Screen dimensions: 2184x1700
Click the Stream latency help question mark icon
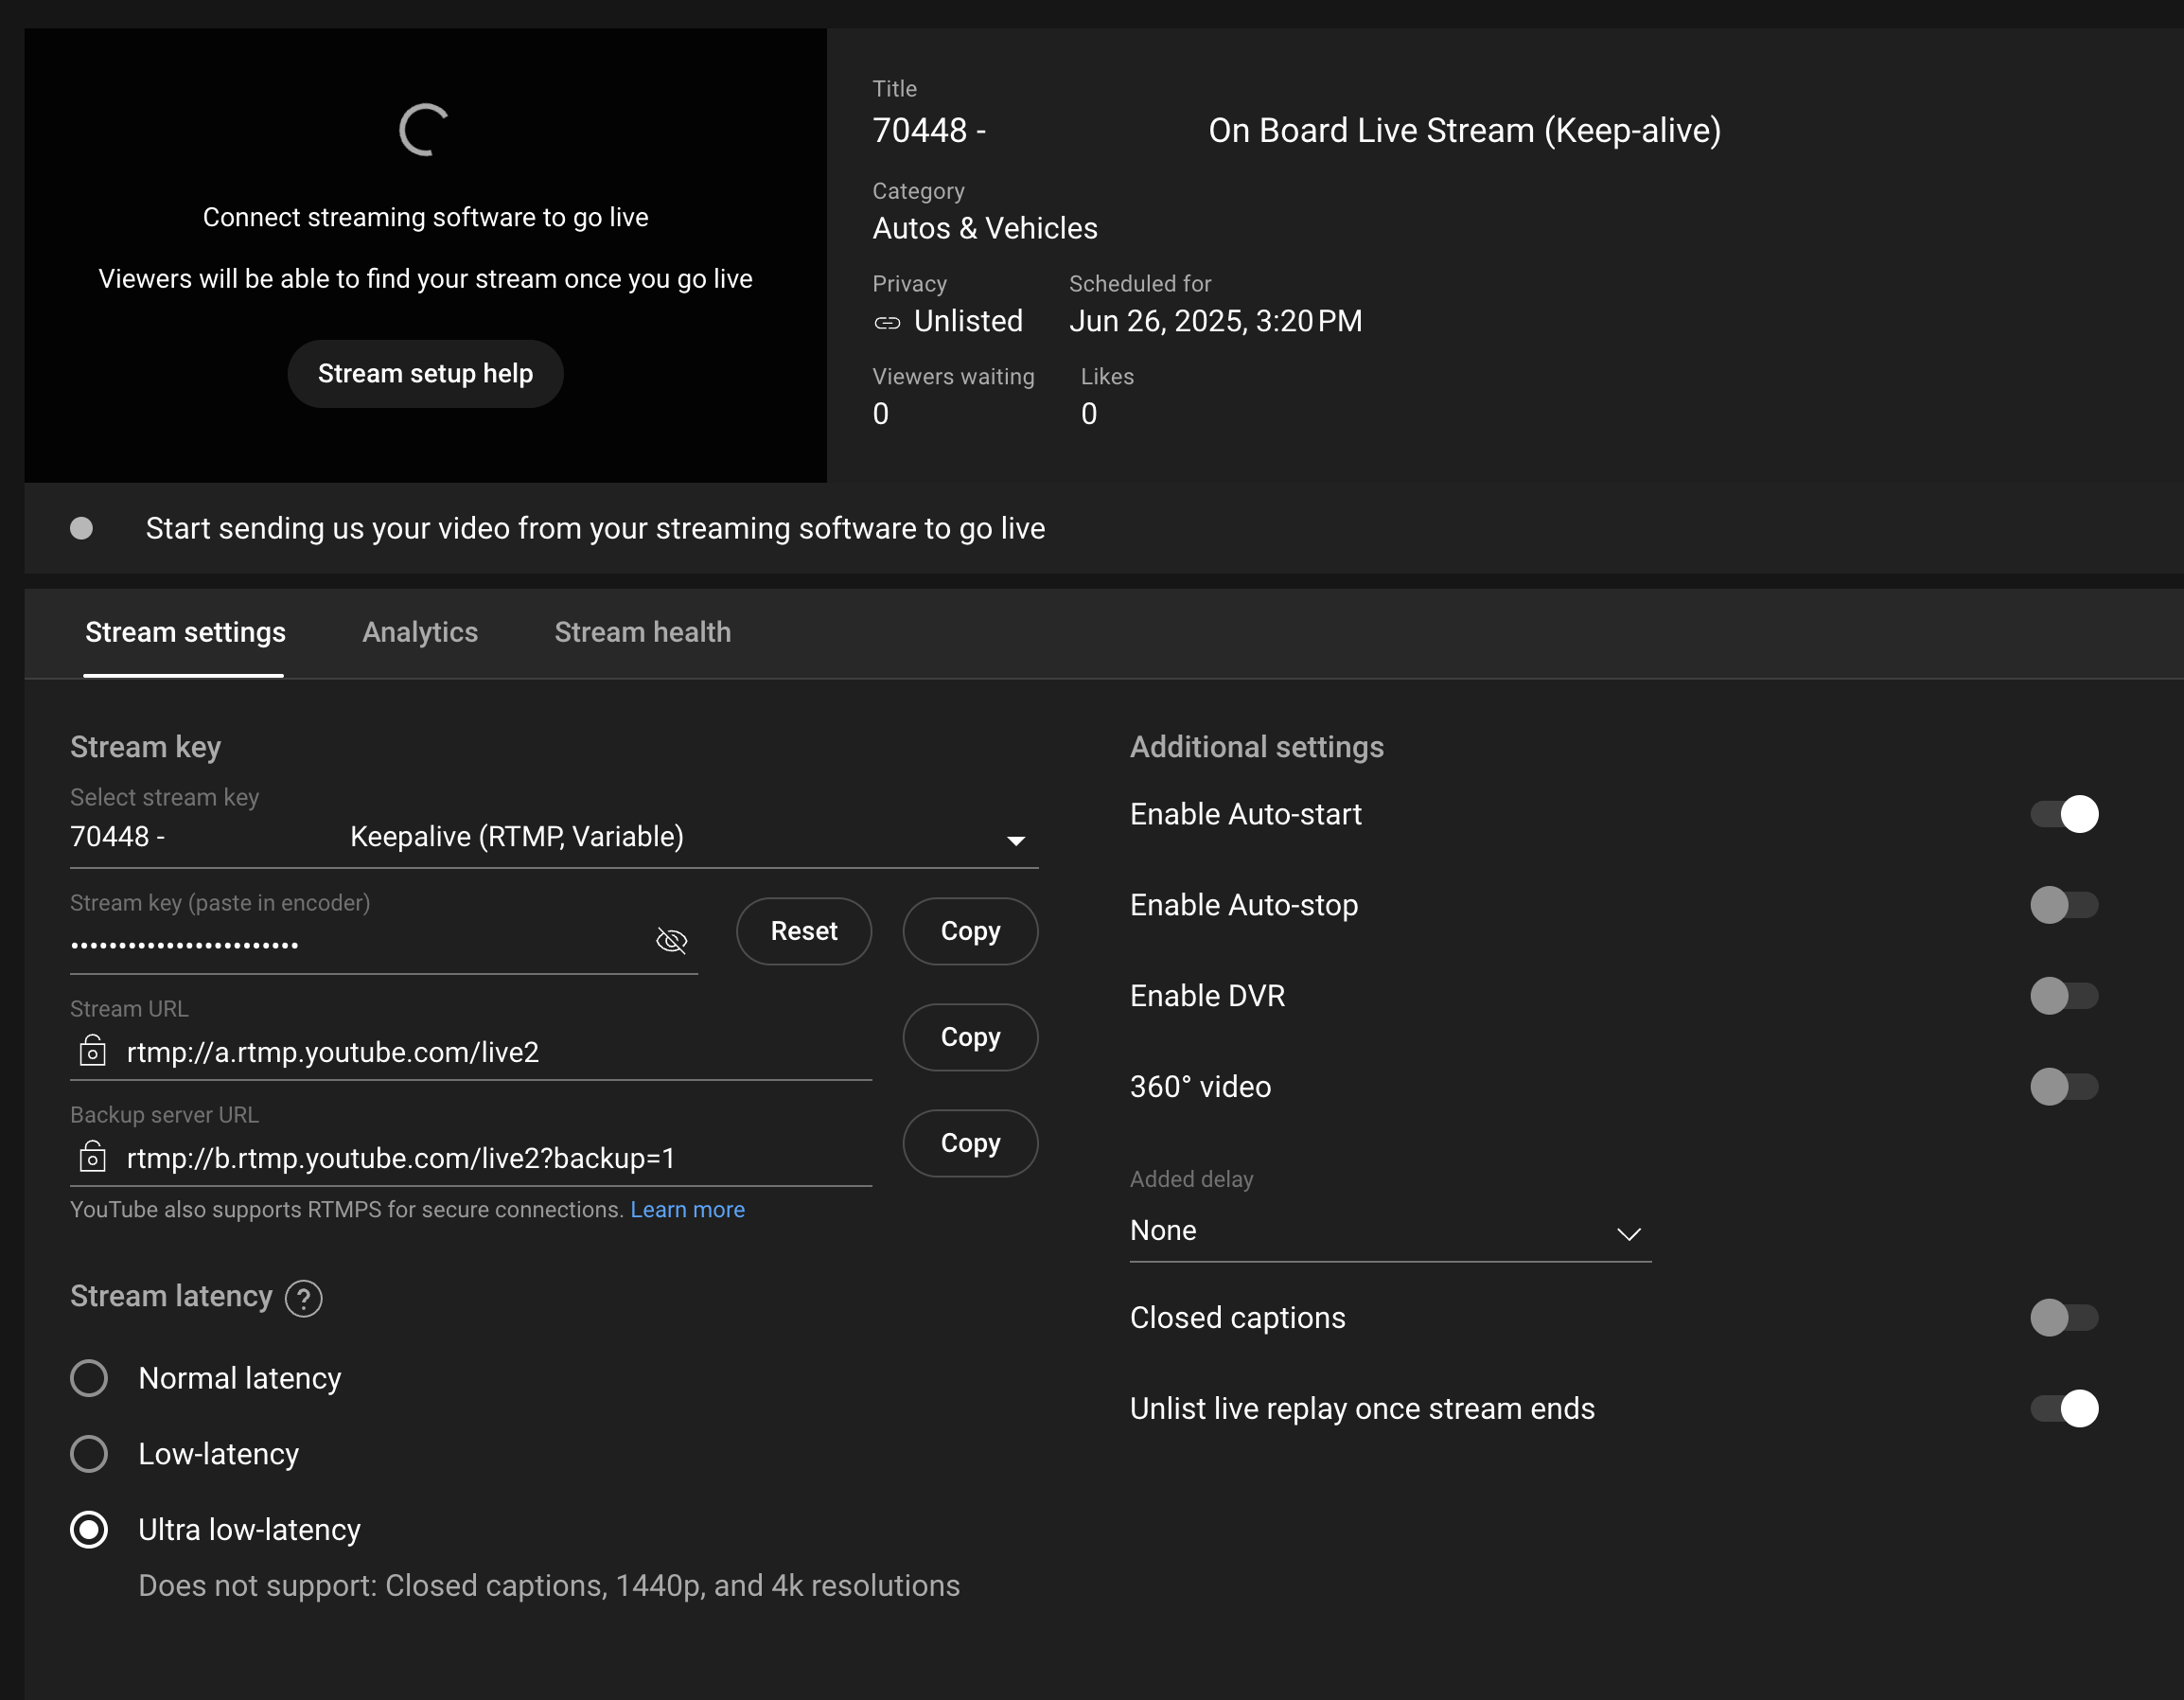click(x=303, y=1298)
